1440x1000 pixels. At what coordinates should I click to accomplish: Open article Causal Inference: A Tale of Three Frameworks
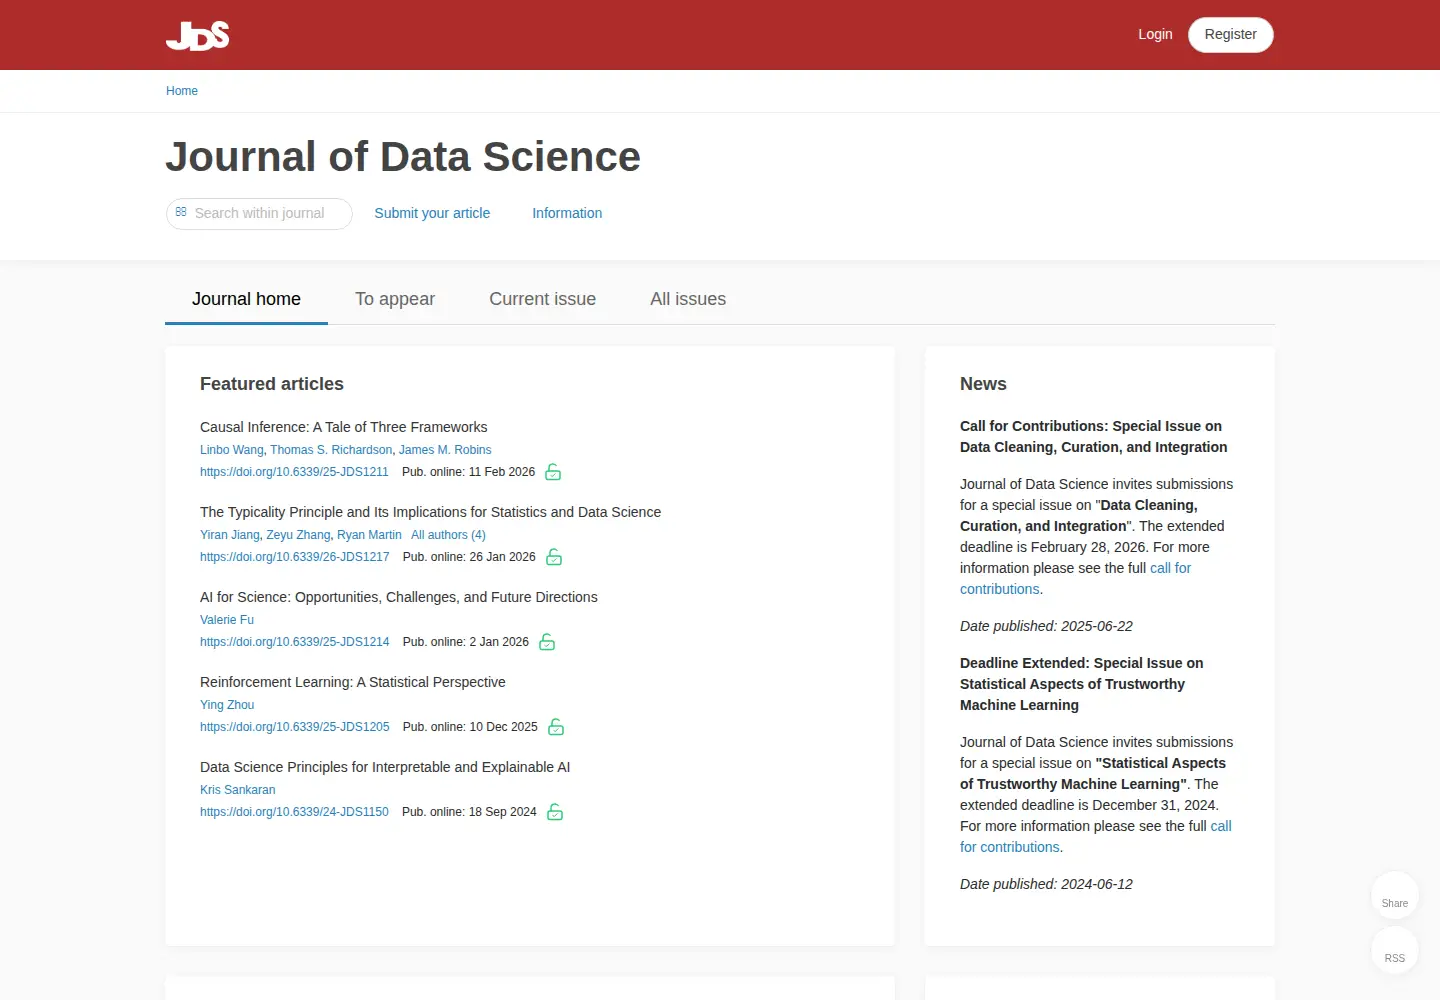point(343,427)
